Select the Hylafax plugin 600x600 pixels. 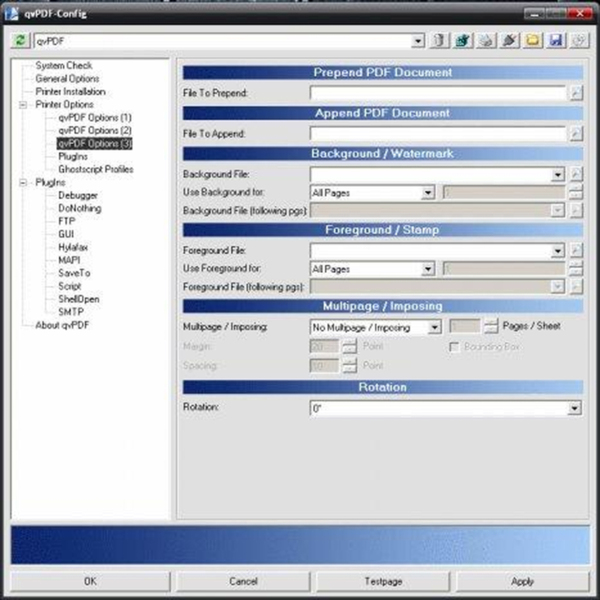click(73, 247)
